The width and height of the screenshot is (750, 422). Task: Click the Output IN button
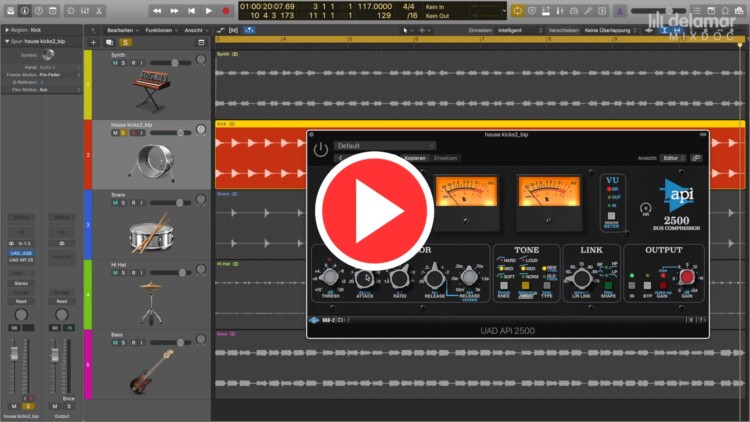pyautogui.click(x=632, y=286)
